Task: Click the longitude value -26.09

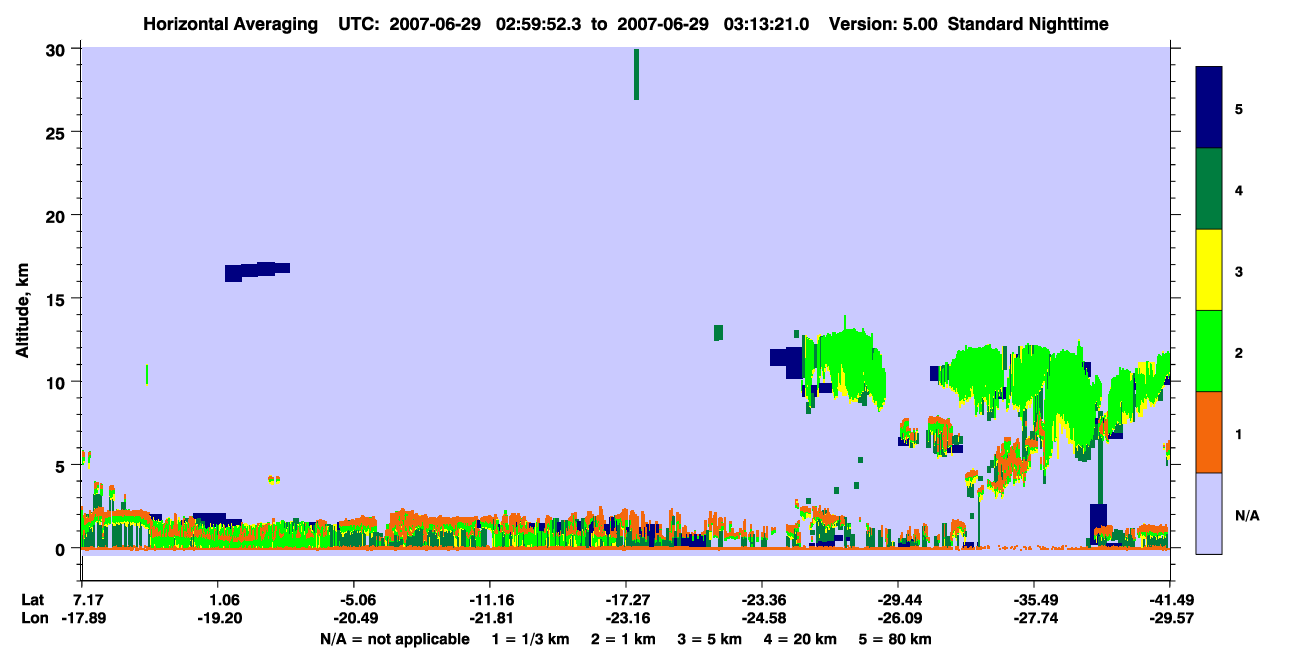Action: tap(898, 619)
